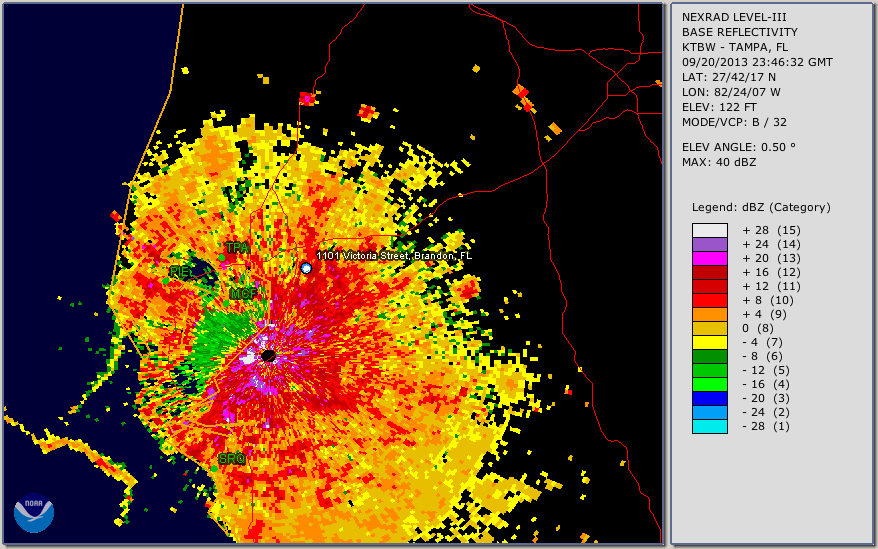878x549 pixels.
Task: Click the ELEV: 122 FT text
Action: (x=719, y=107)
